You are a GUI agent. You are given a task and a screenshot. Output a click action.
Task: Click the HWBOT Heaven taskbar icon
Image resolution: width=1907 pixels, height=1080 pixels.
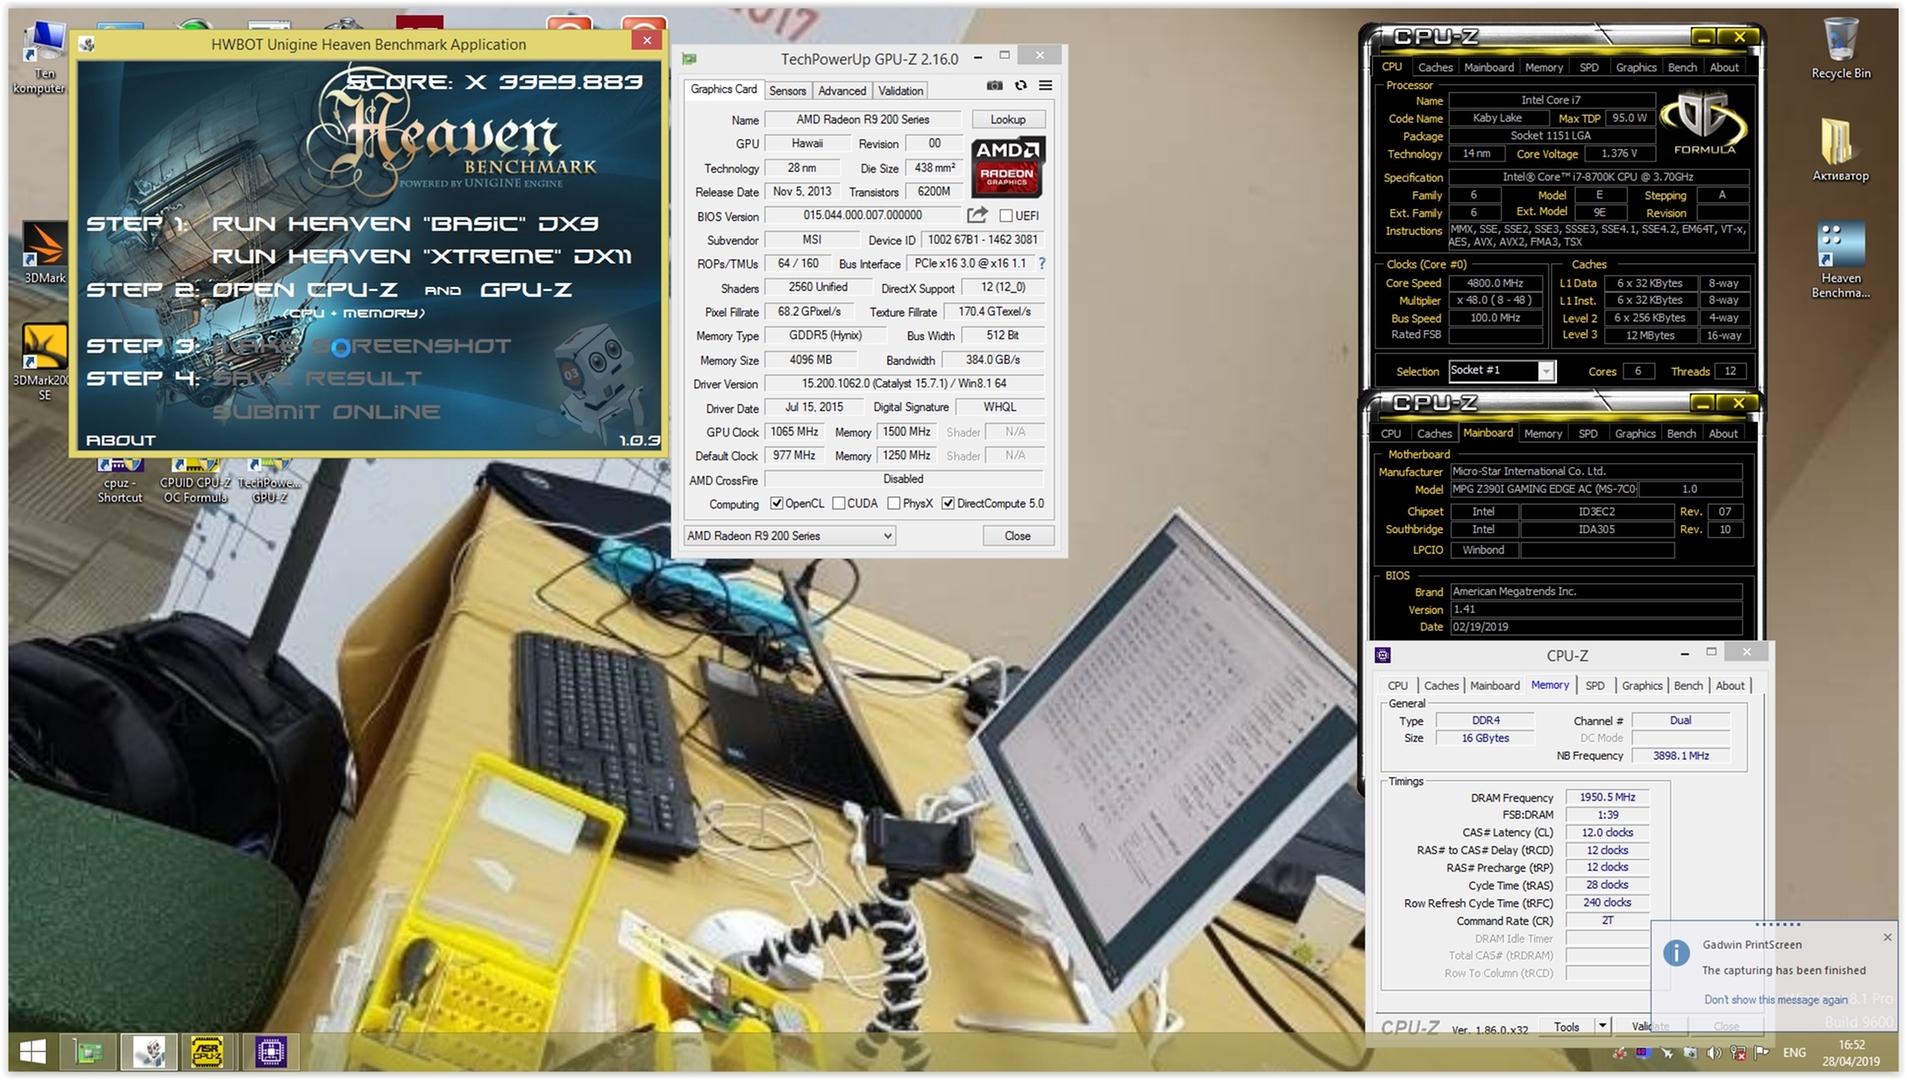click(x=150, y=1052)
